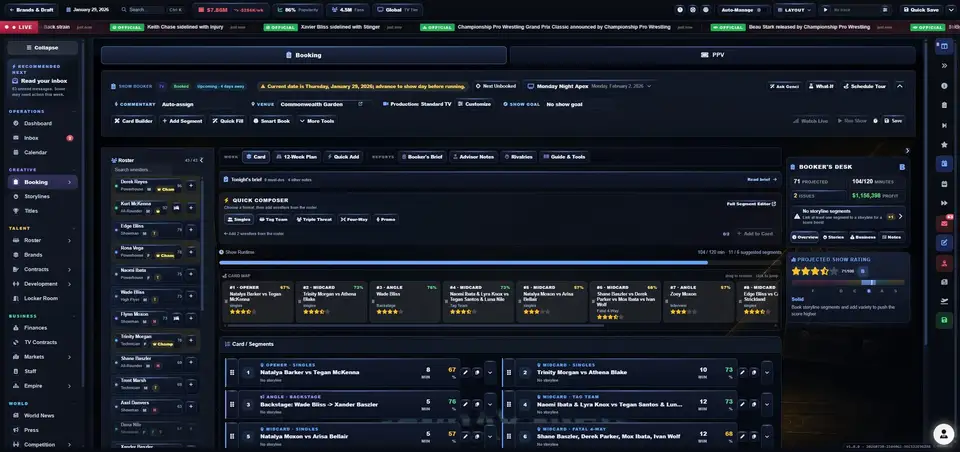Open the Read brief link
Screen dimensions: 960x452
762,179
